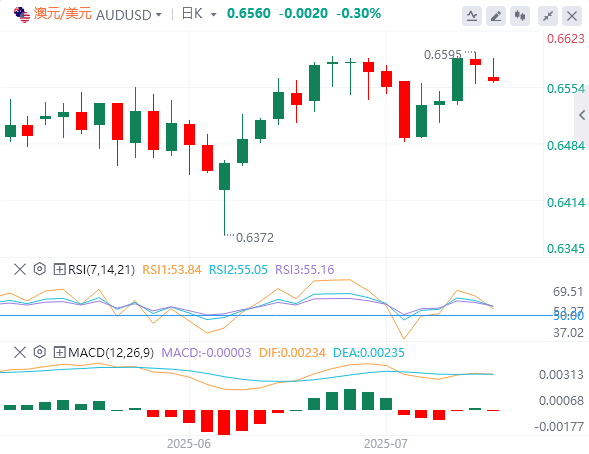Click the 0.6484 price axis label
589x454 pixels.
tap(566, 145)
